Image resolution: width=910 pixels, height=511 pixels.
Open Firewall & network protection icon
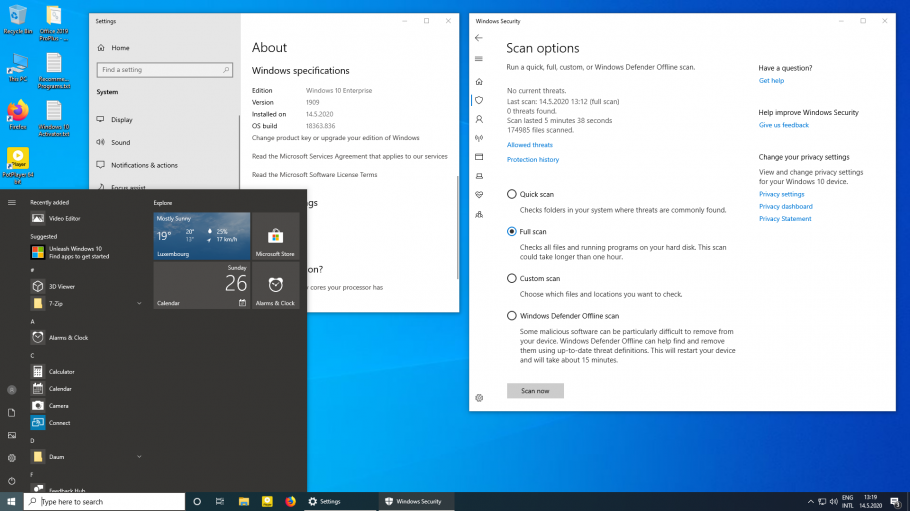[x=479, y=138]
